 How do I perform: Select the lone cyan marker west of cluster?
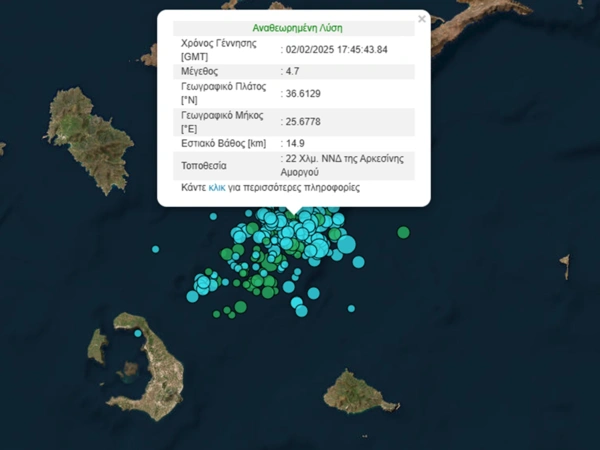point(156,249)
